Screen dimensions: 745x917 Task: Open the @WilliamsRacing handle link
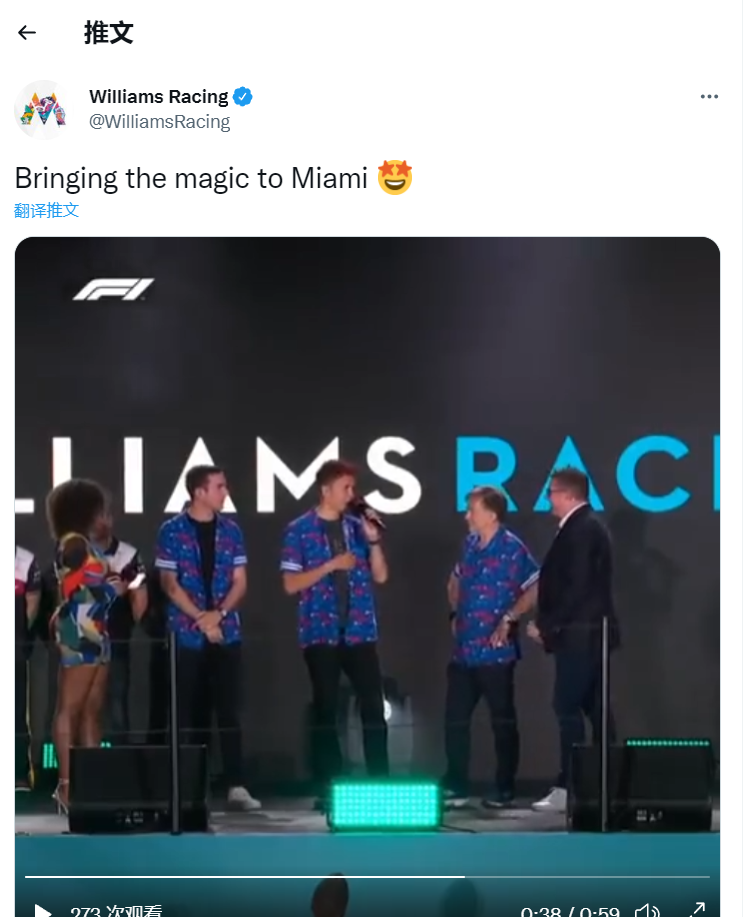(159, 122)
